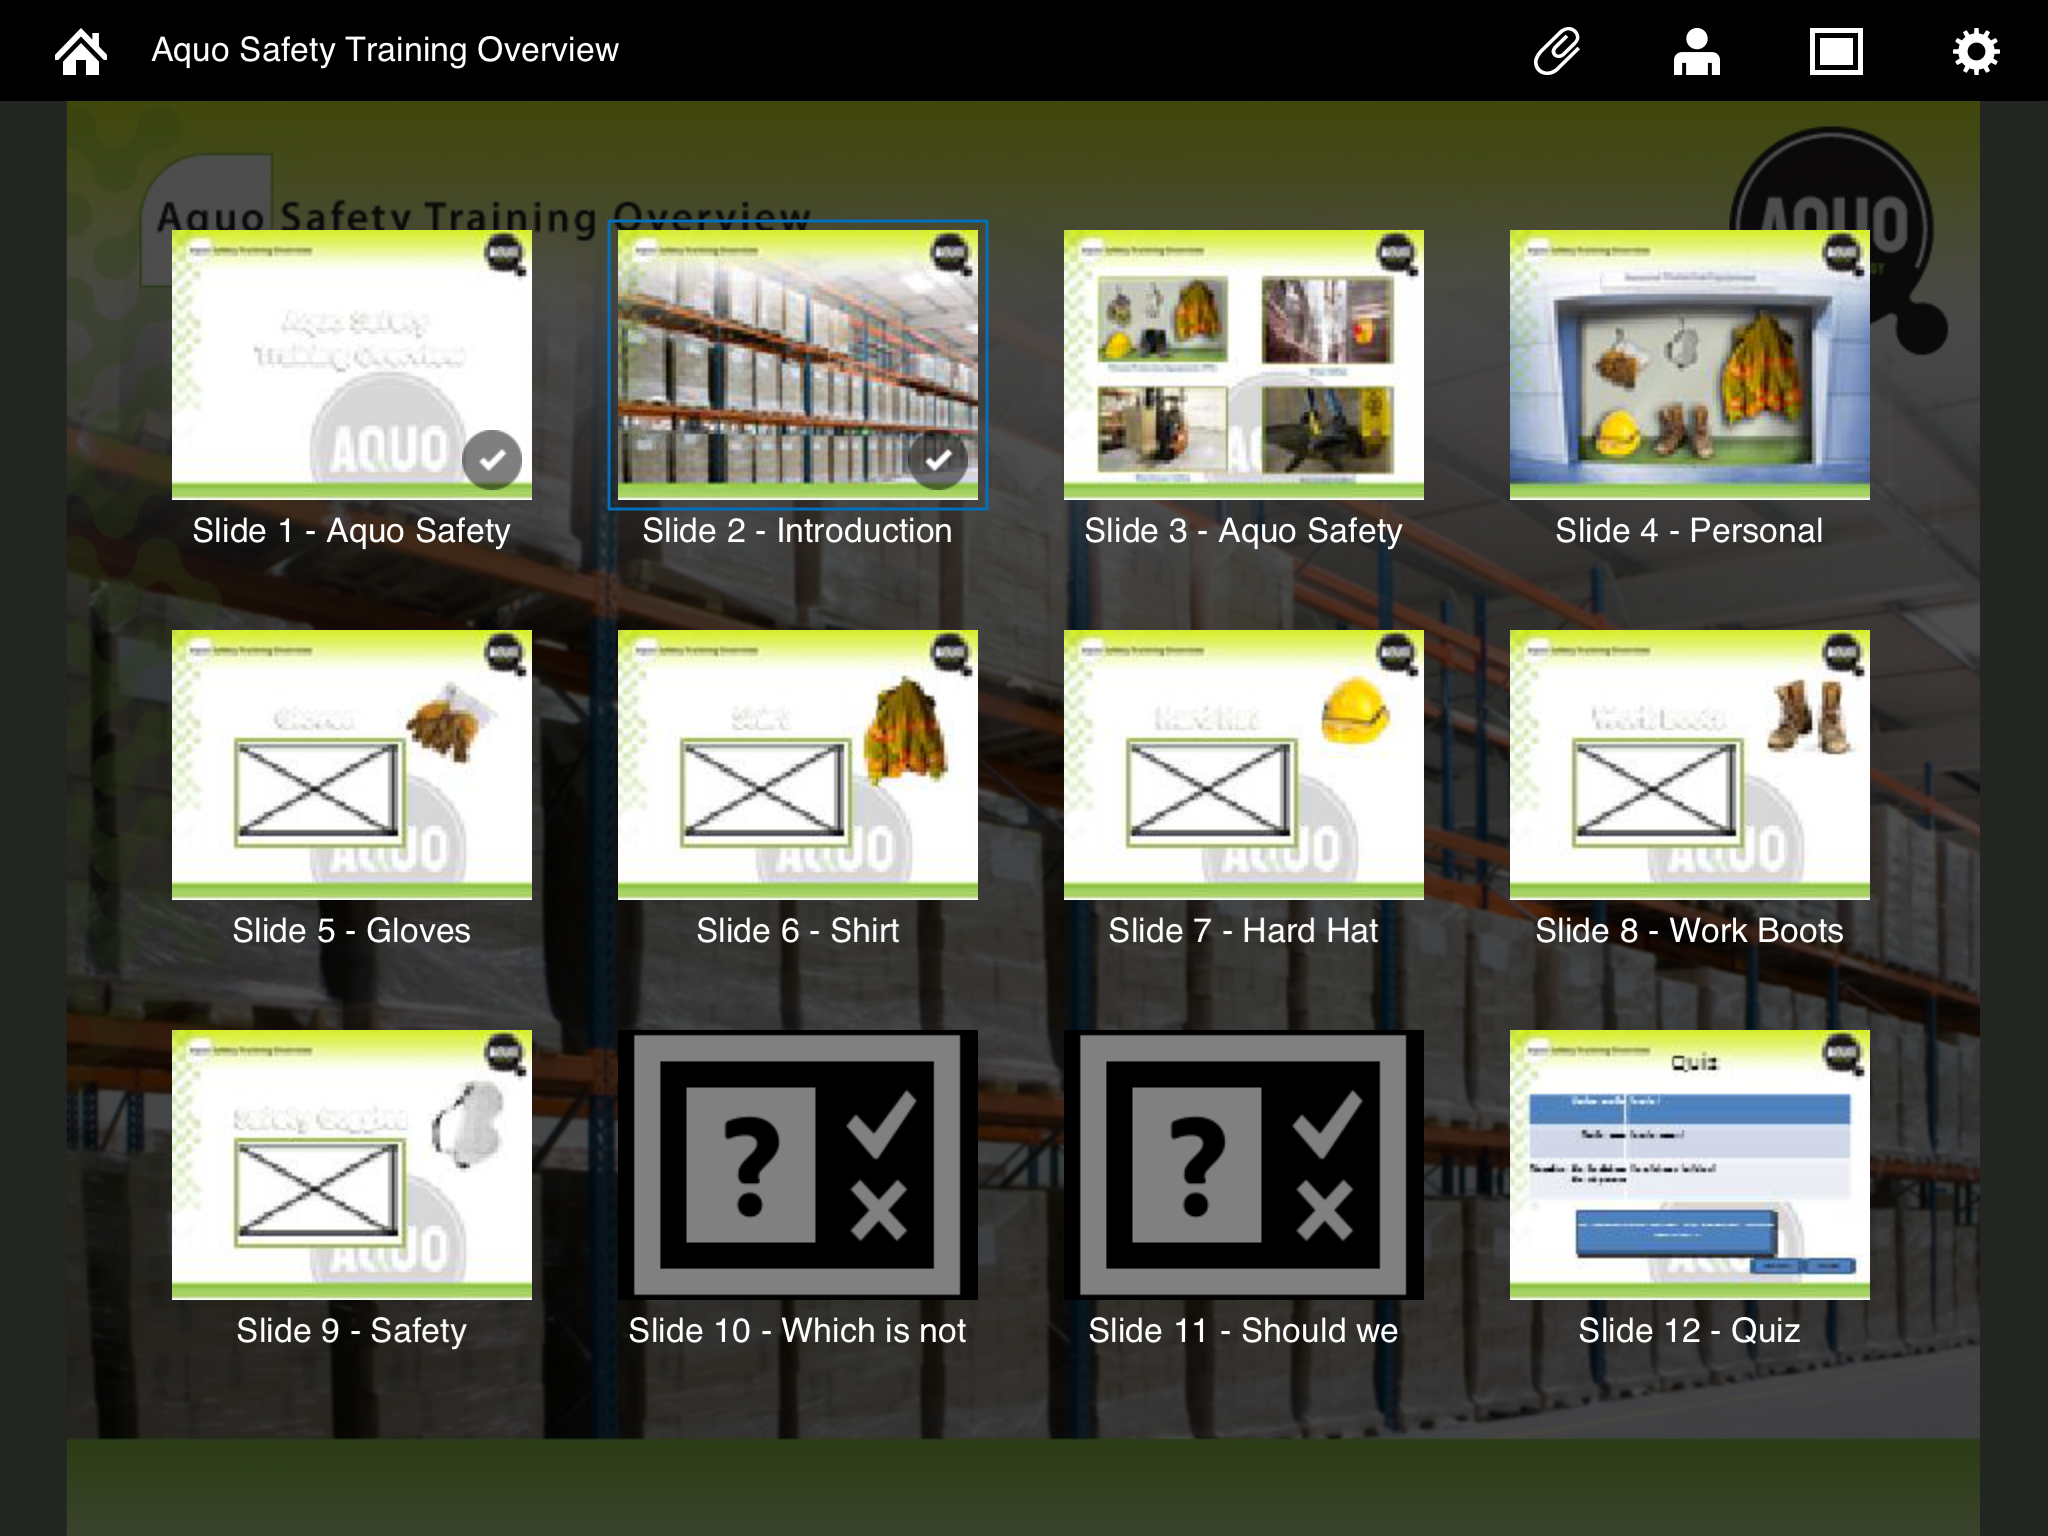Select the Slide 6 - Shirt thumbnail
This screenshot has height=1536, width=2048.
797,765
